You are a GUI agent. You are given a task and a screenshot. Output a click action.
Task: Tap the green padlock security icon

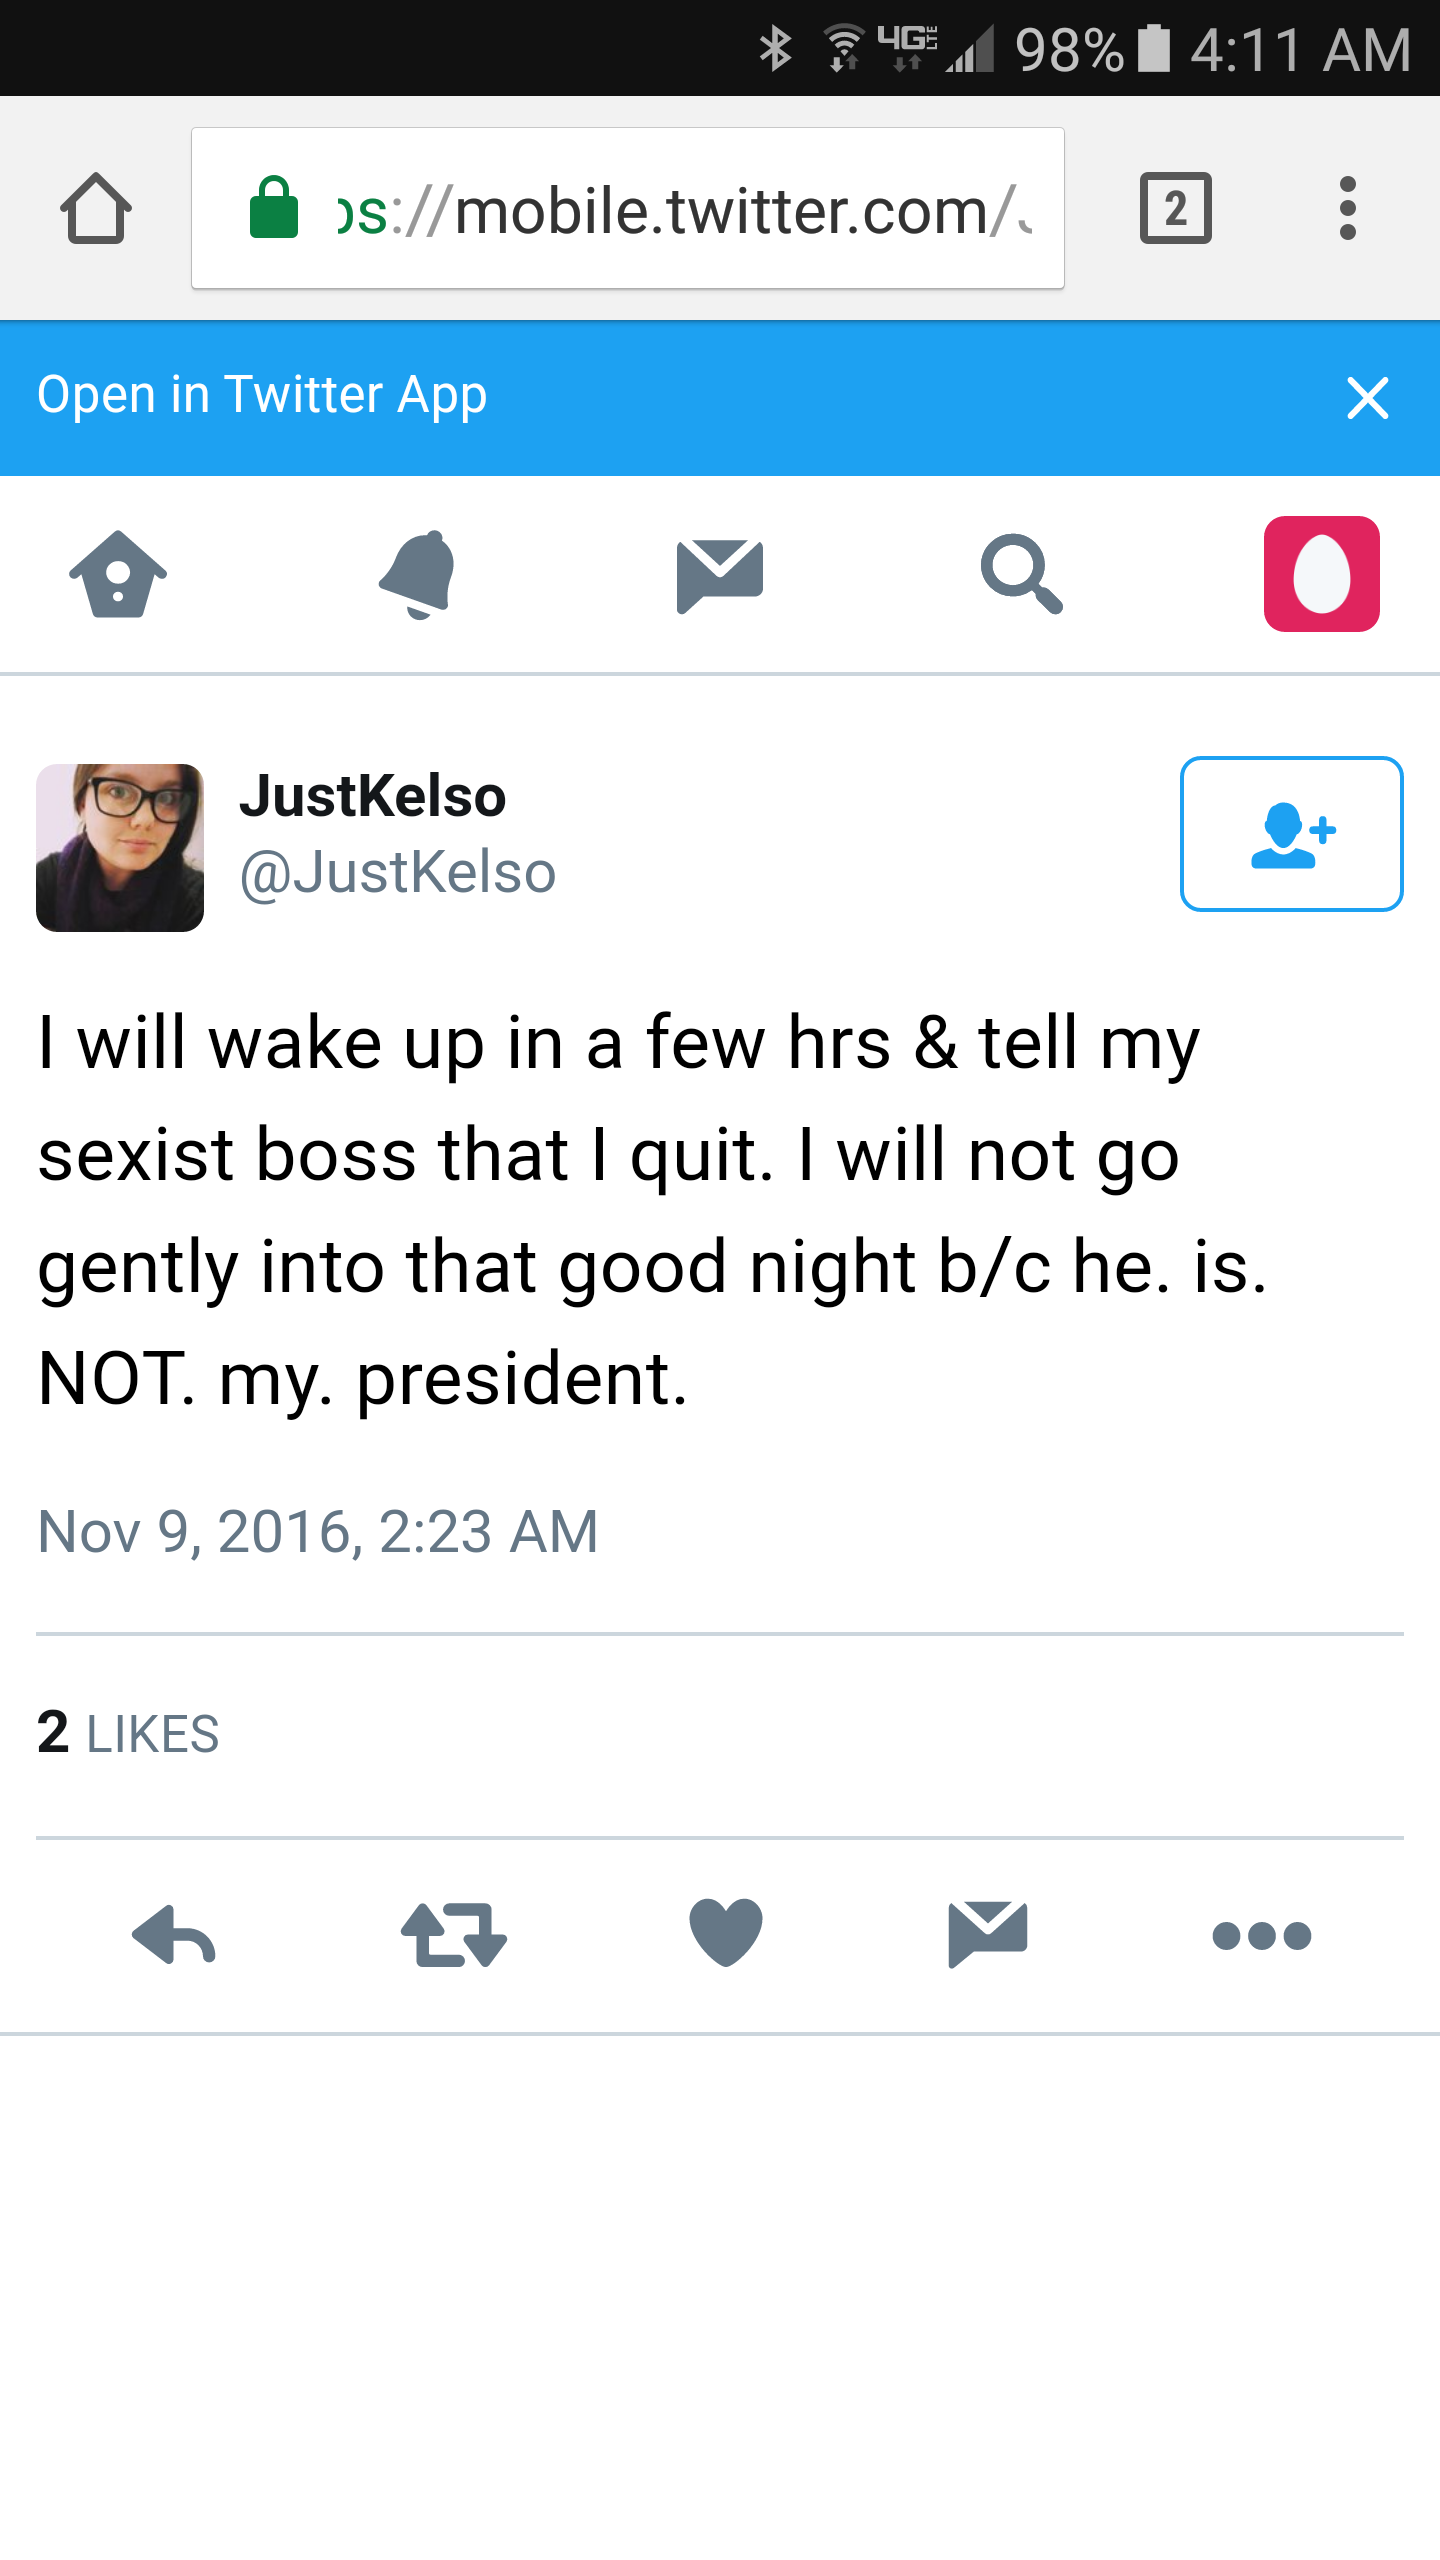(274, 207)
